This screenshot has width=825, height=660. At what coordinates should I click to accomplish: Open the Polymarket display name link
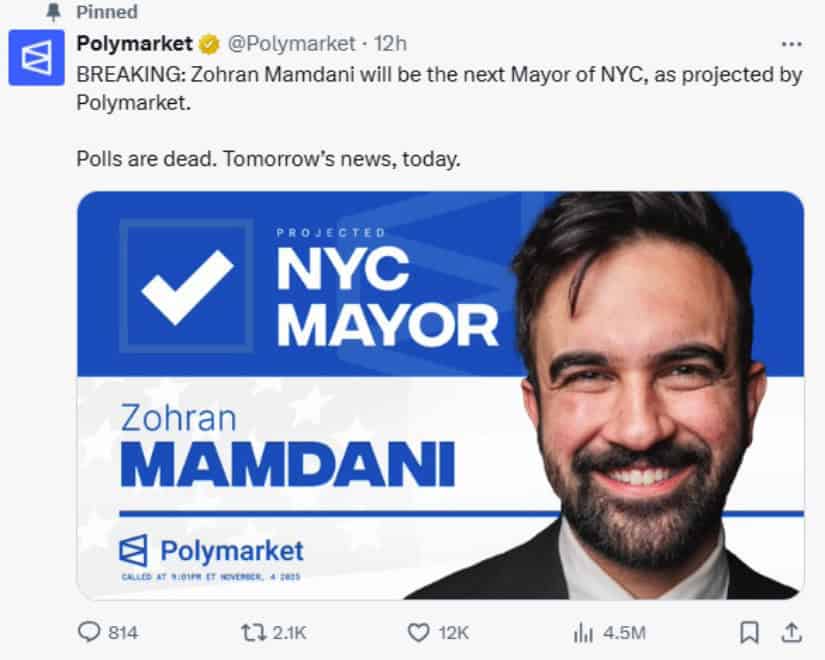tap(136, 44)
